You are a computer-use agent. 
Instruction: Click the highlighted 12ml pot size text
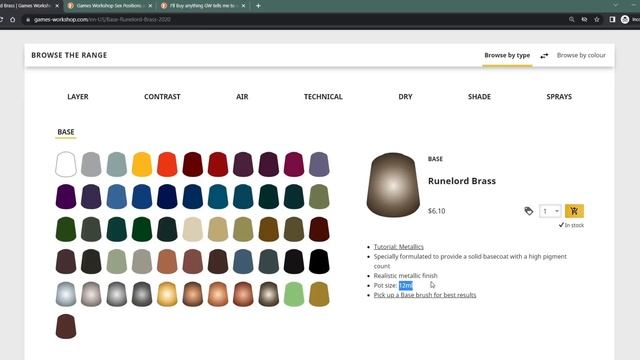coord(406,285)
